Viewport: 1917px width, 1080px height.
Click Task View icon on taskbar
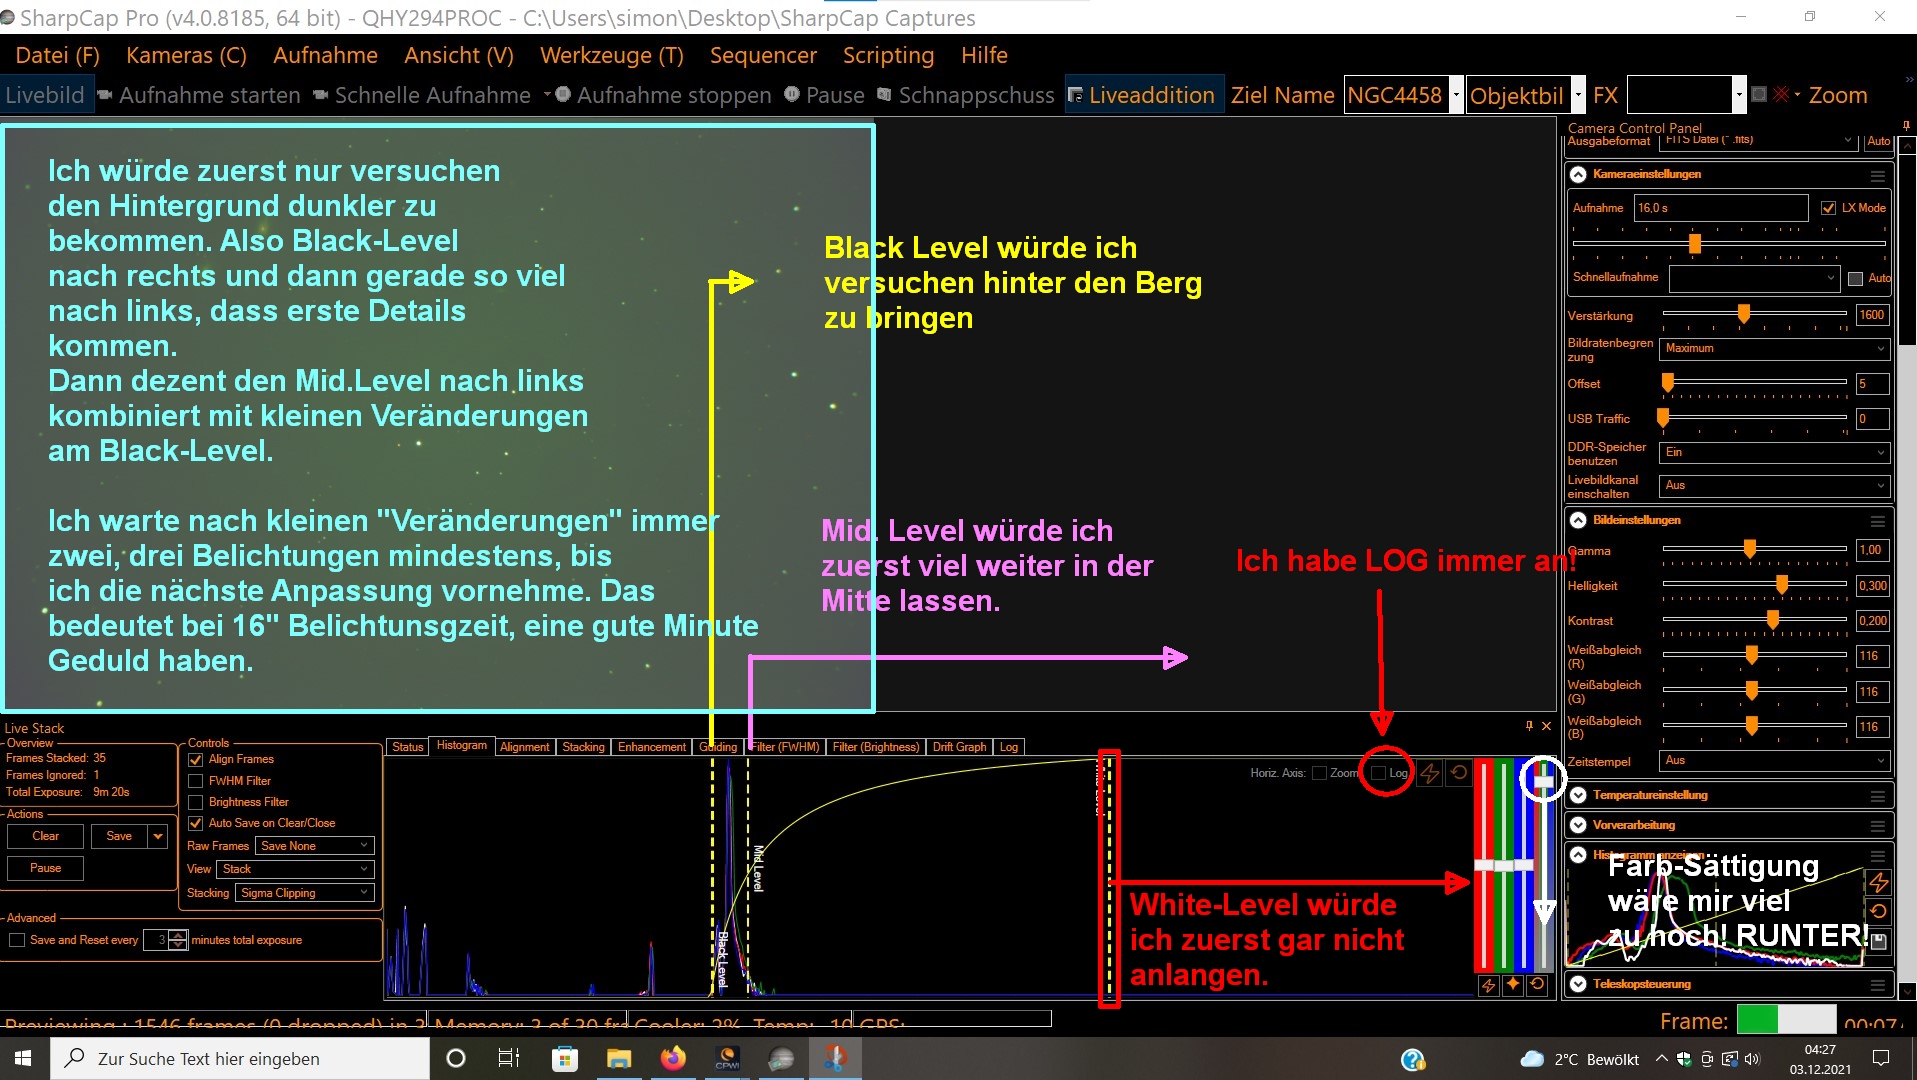coord(509,1058)
